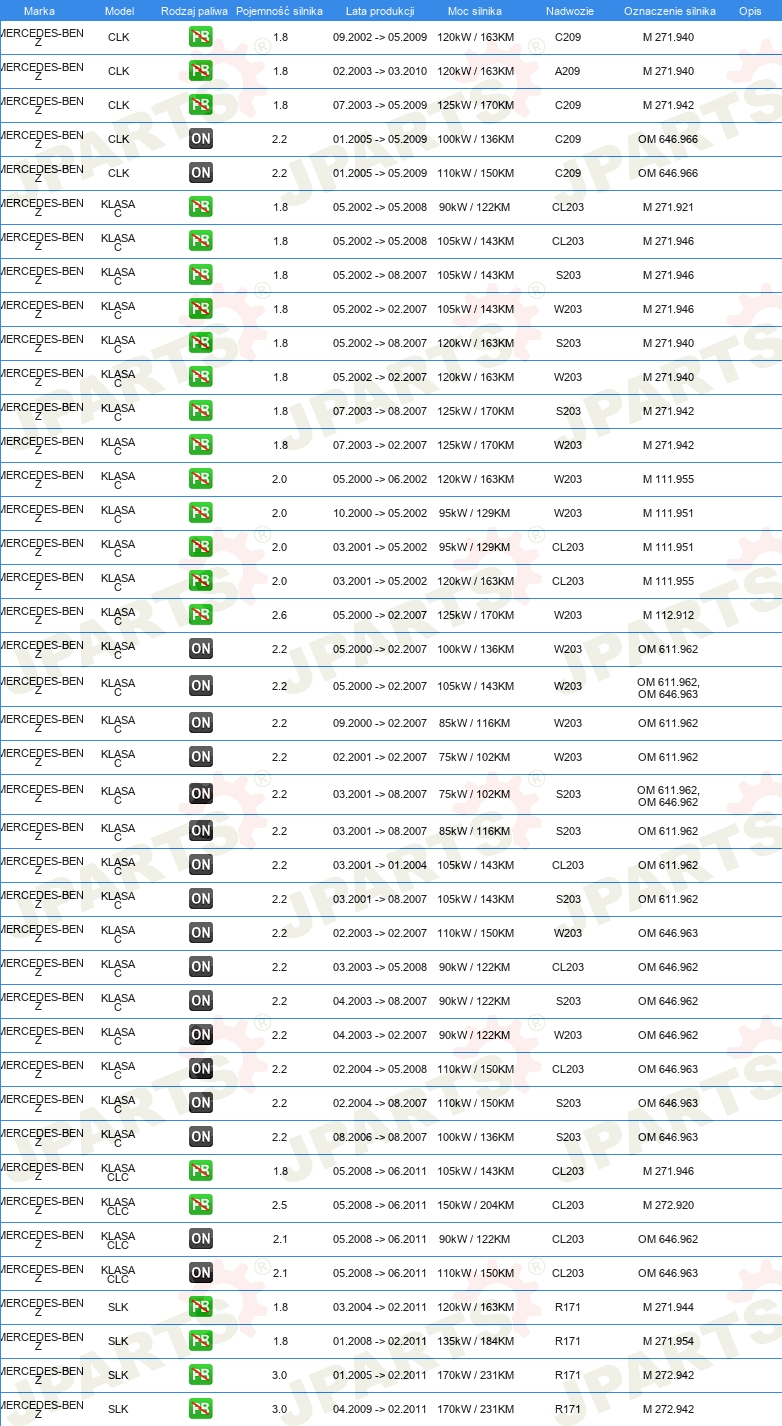Click PB icon in M 271.921 row

(x=201, y=207)
